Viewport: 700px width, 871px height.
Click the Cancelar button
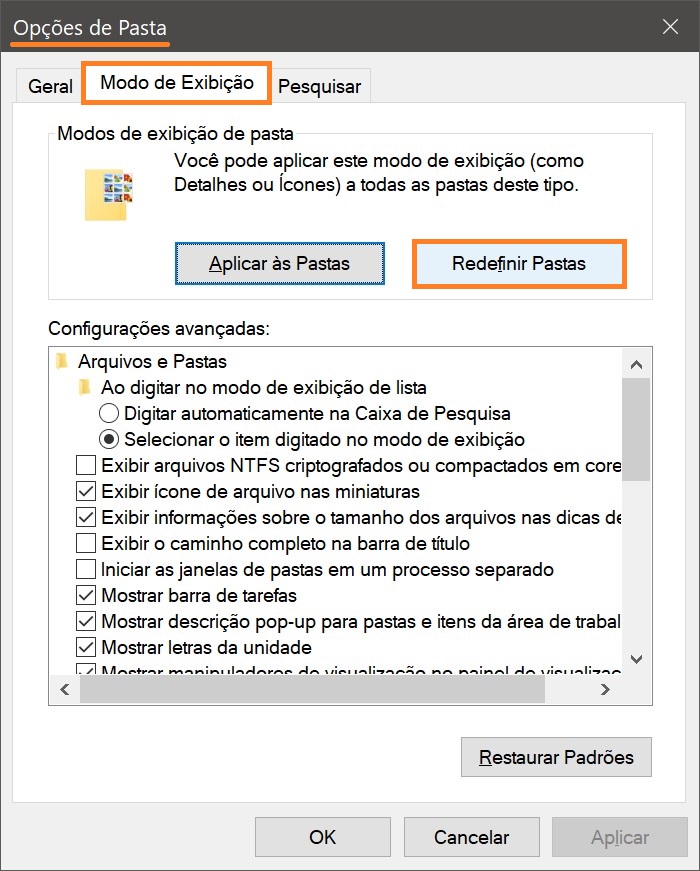472,837
